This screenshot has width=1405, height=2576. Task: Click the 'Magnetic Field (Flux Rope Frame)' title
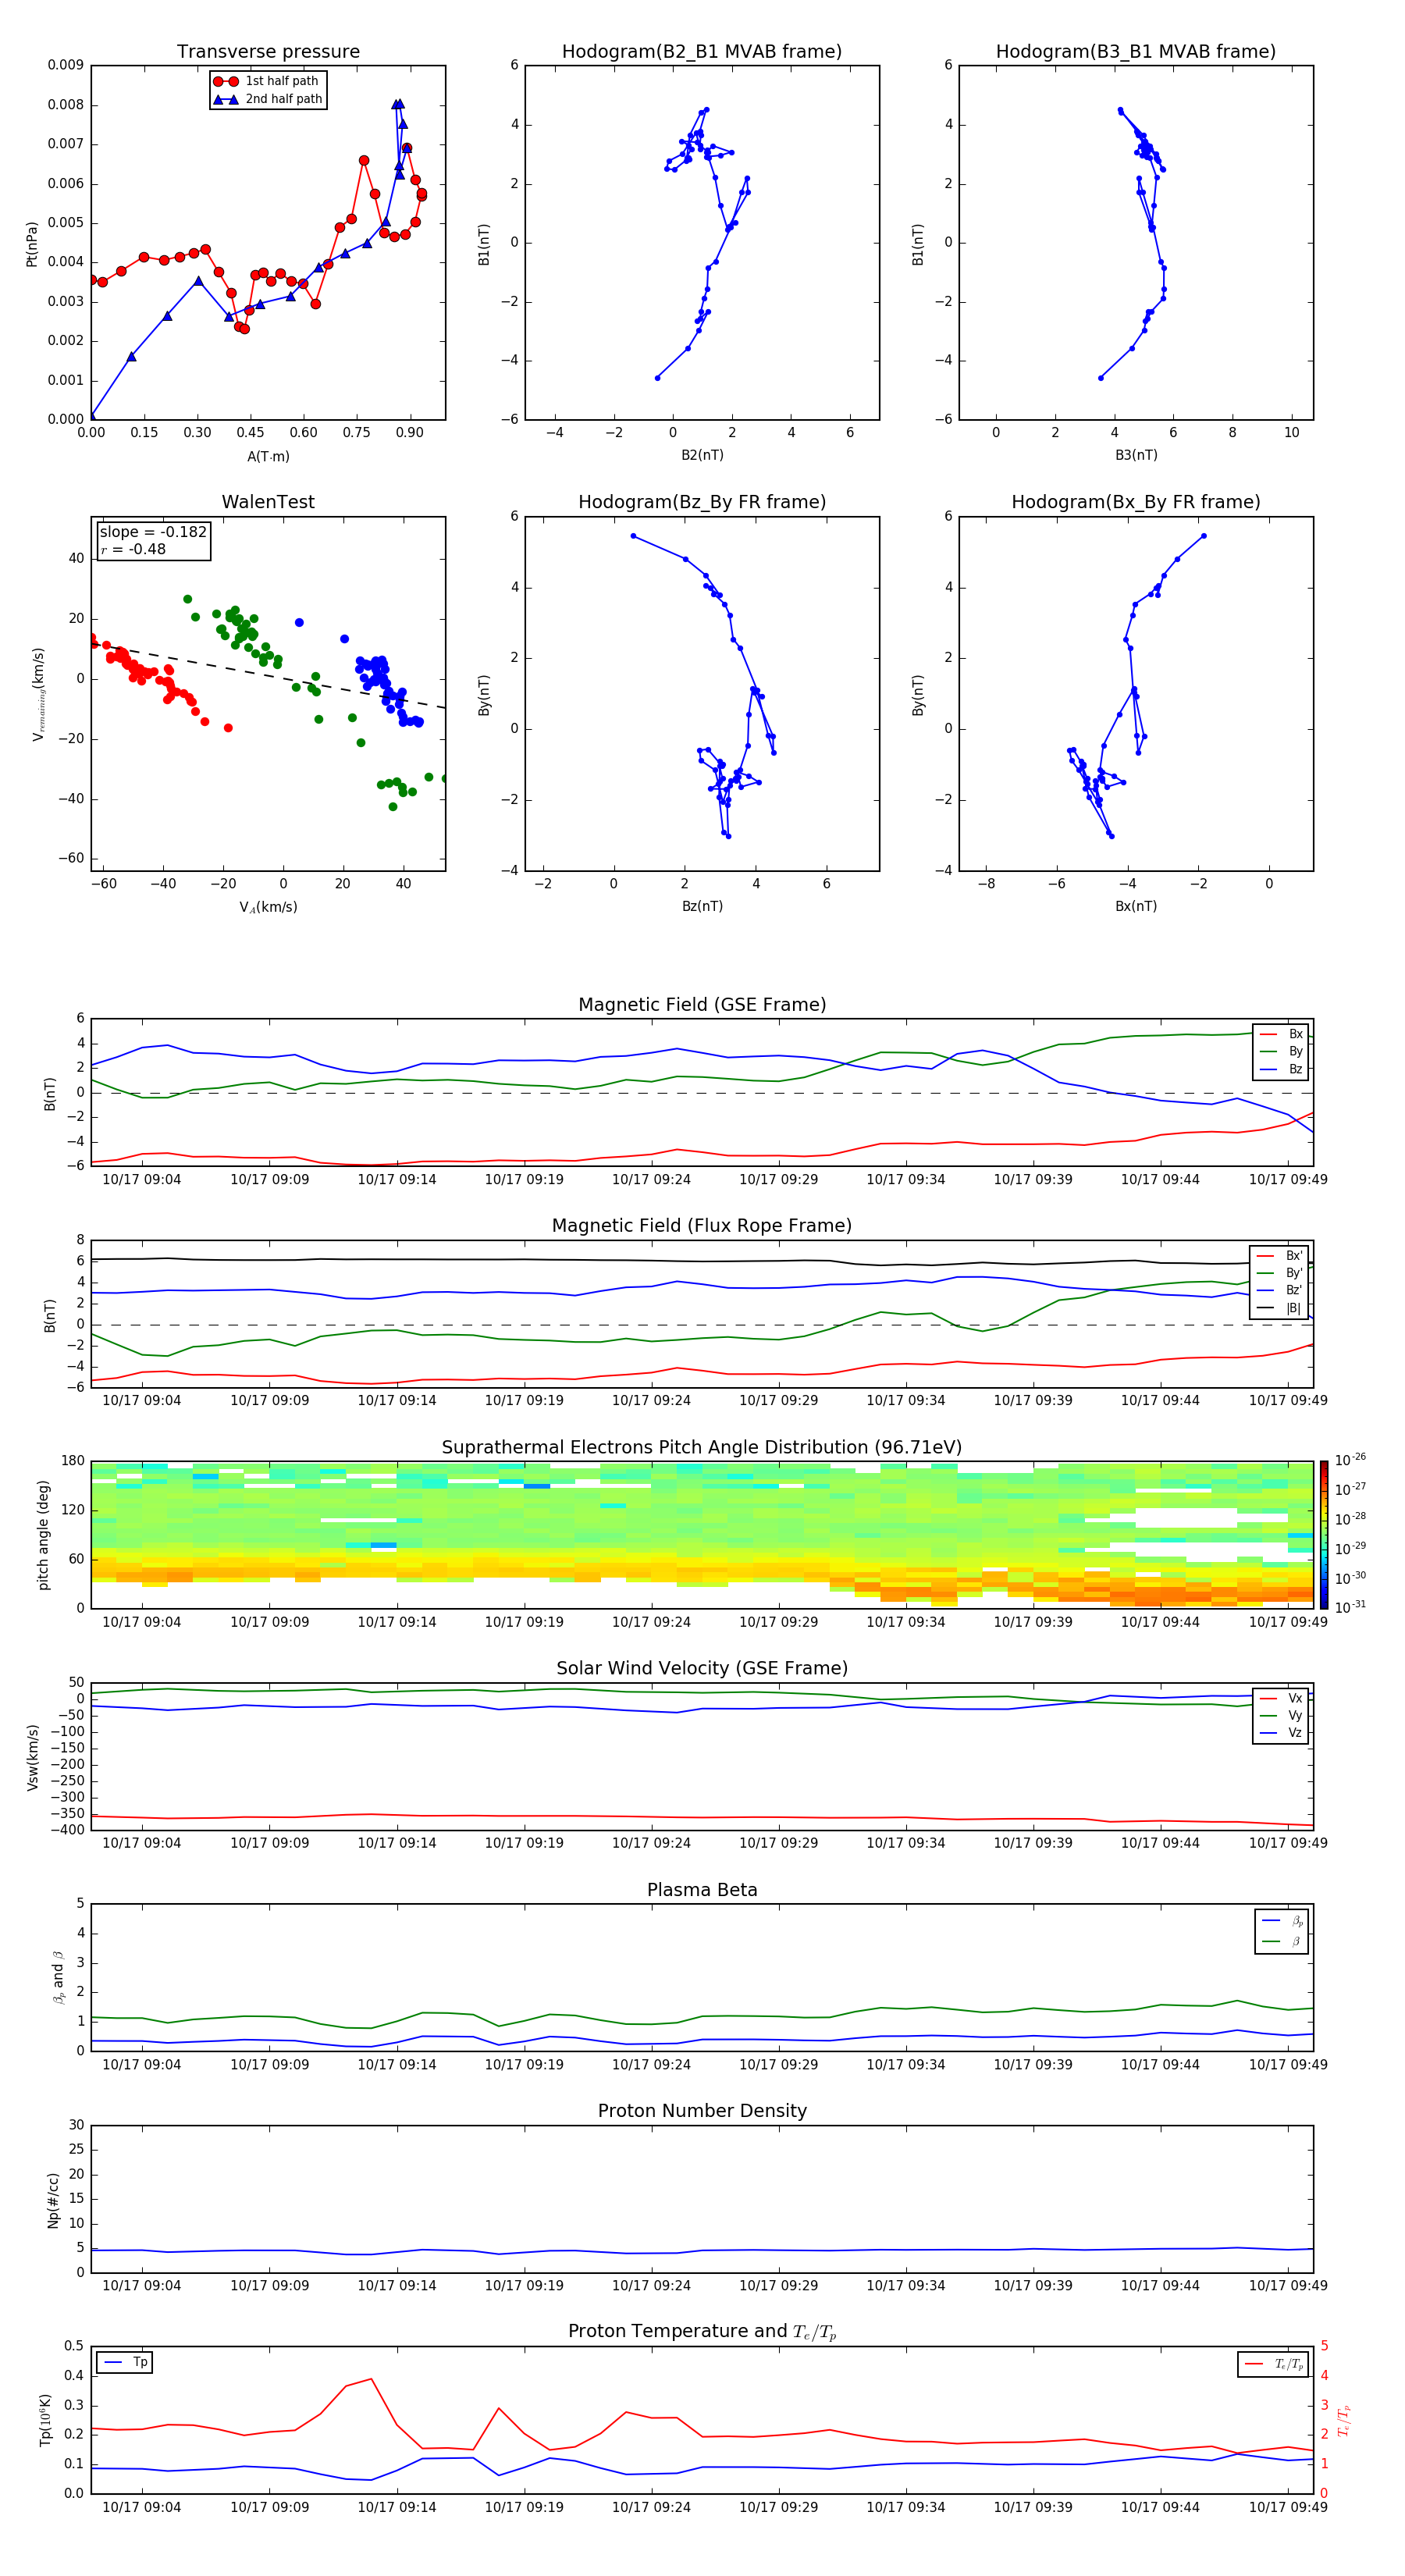coord(702,1226)
